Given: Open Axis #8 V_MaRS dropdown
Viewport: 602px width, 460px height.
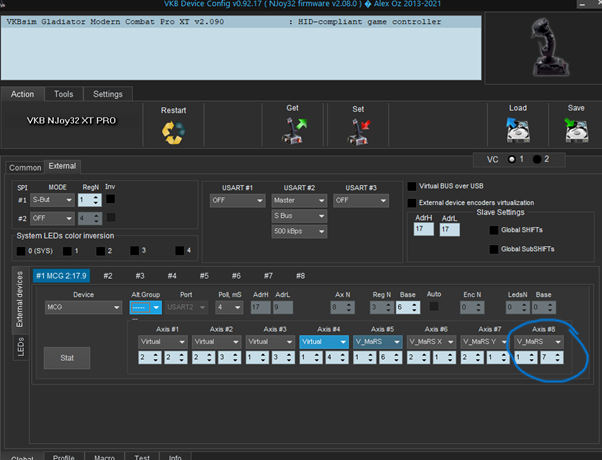Looking at the screenshot, I should tap(539, 342).
